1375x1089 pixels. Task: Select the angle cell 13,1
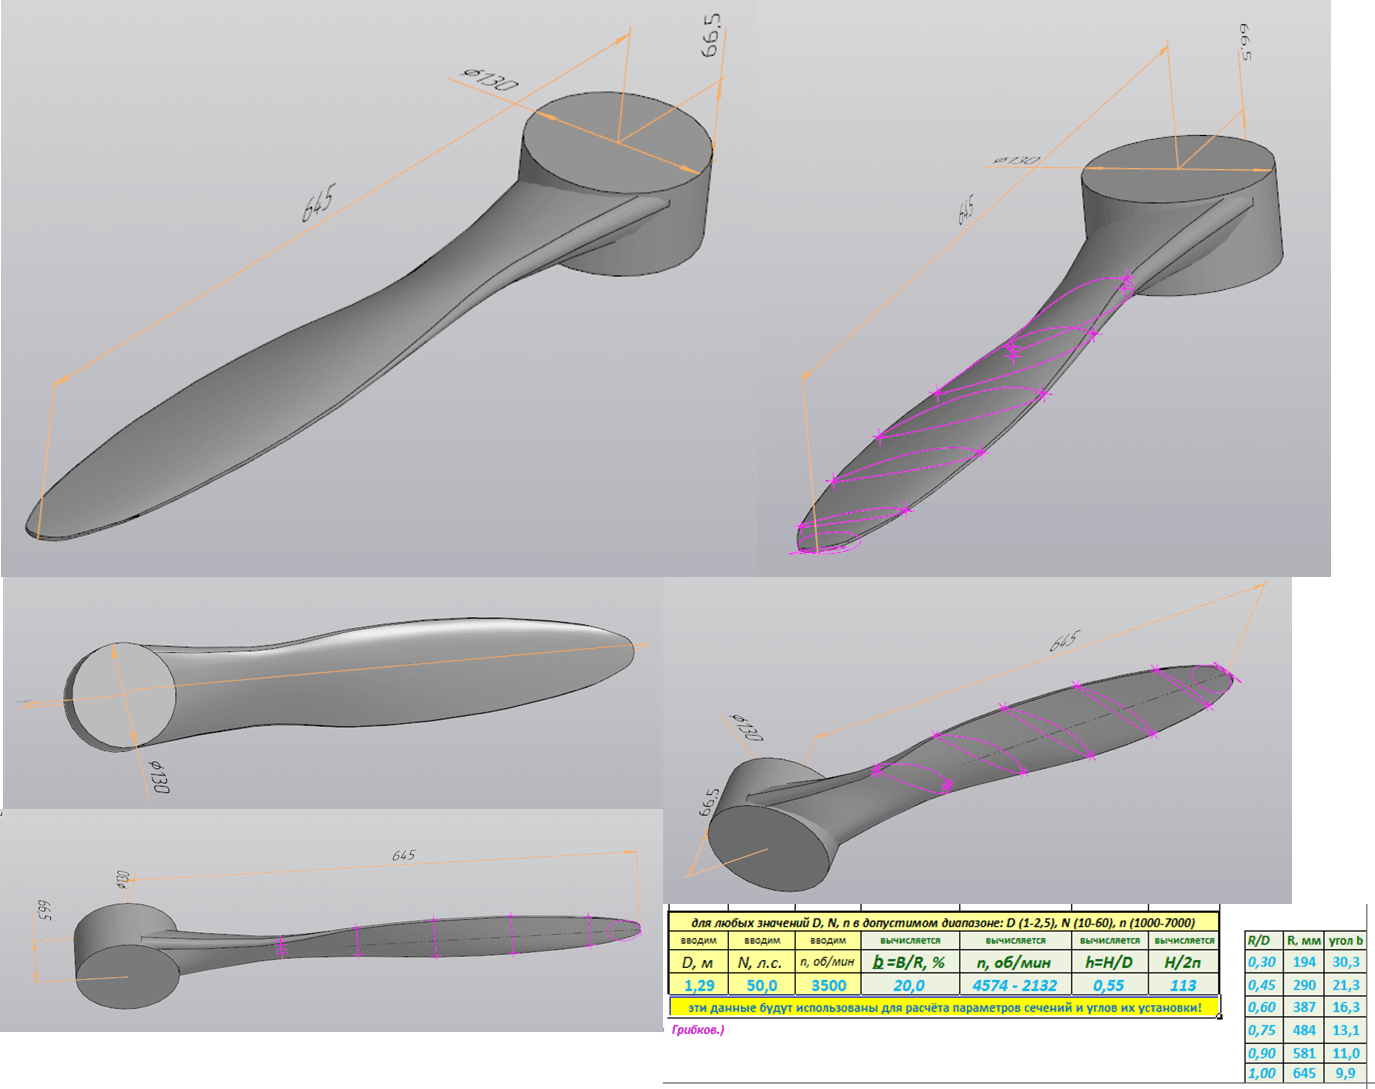coord(1346,1030)
